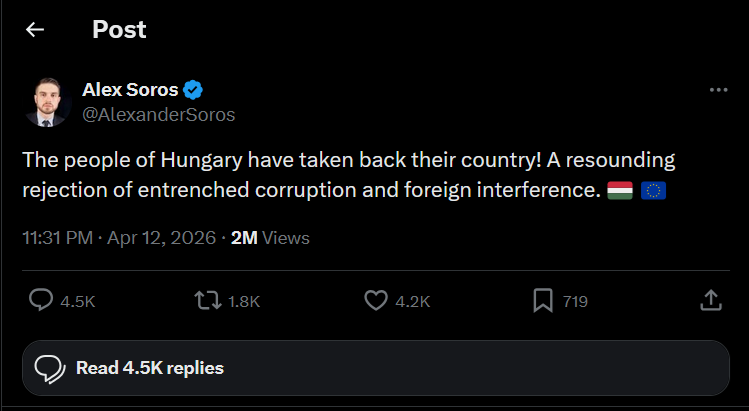Click the 1.8K repost count

click(x=243, y=301)
